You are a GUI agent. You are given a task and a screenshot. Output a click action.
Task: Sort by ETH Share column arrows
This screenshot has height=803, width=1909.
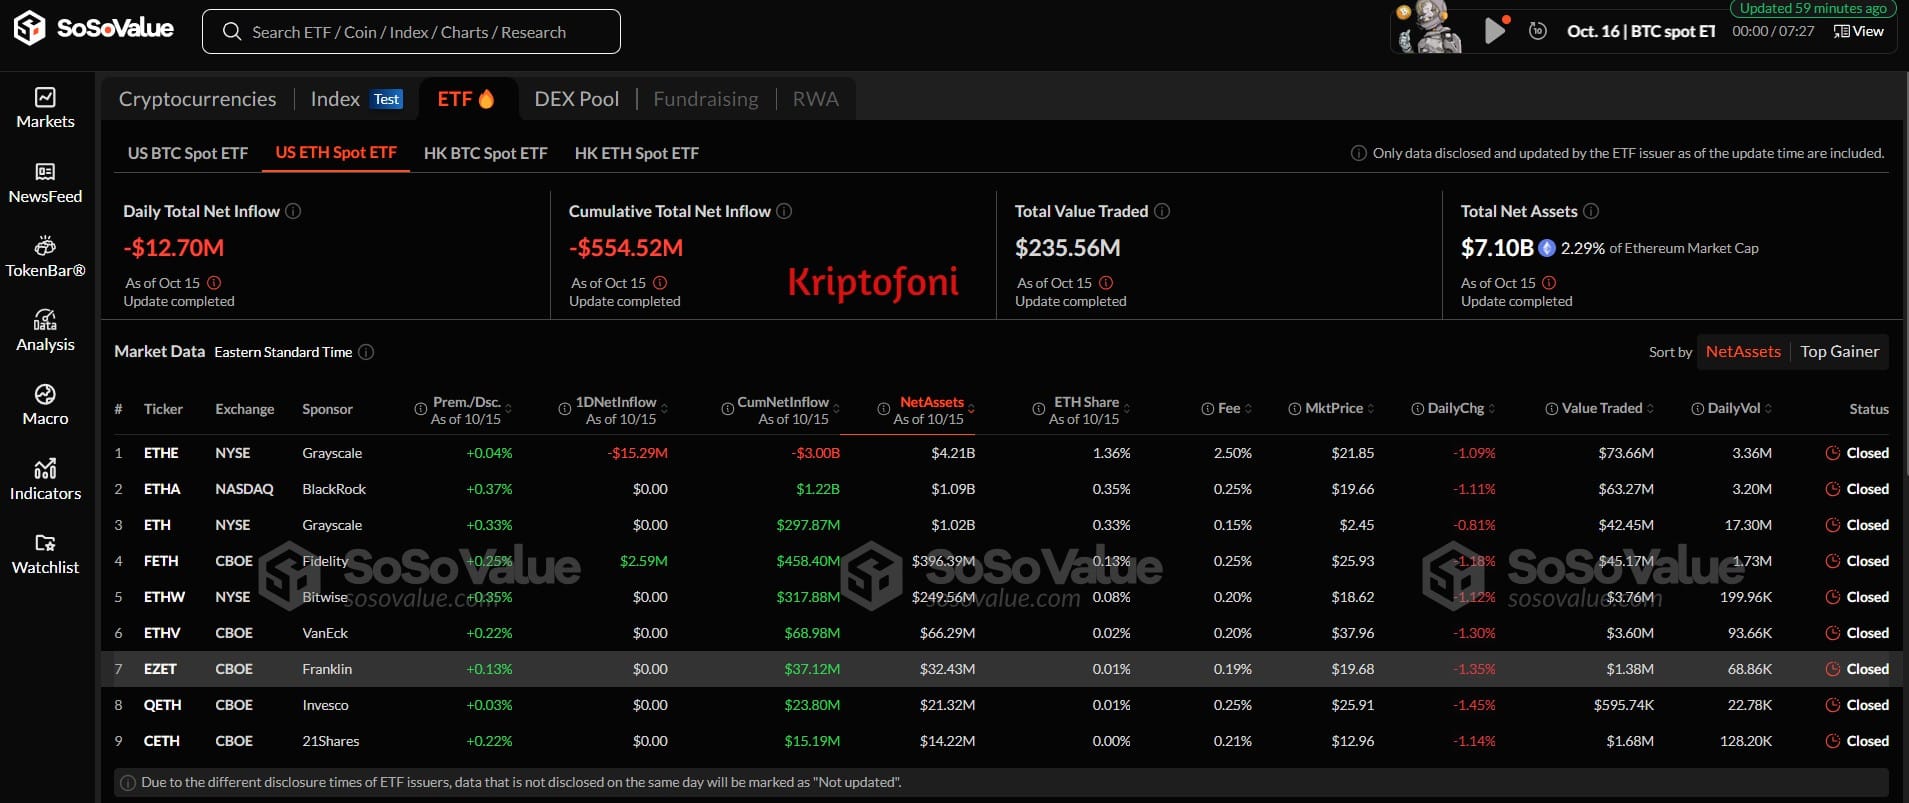point(1127,409)
